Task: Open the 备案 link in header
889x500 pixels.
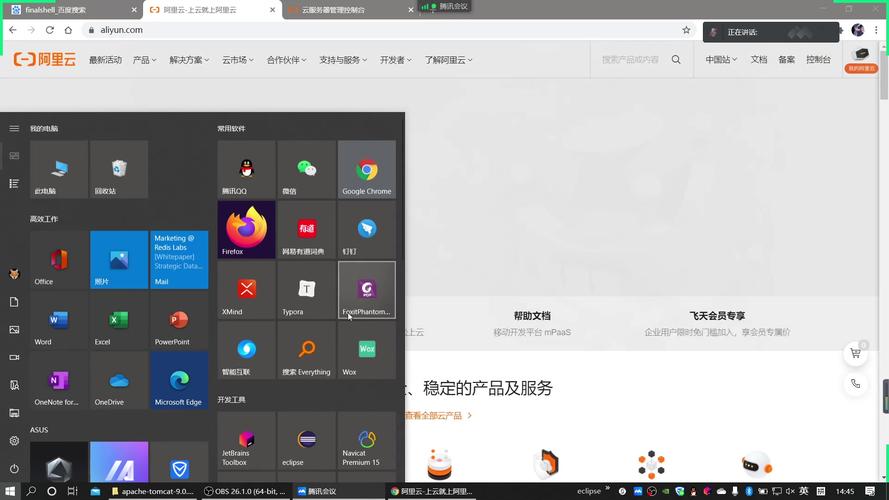Action: (786, 60)
